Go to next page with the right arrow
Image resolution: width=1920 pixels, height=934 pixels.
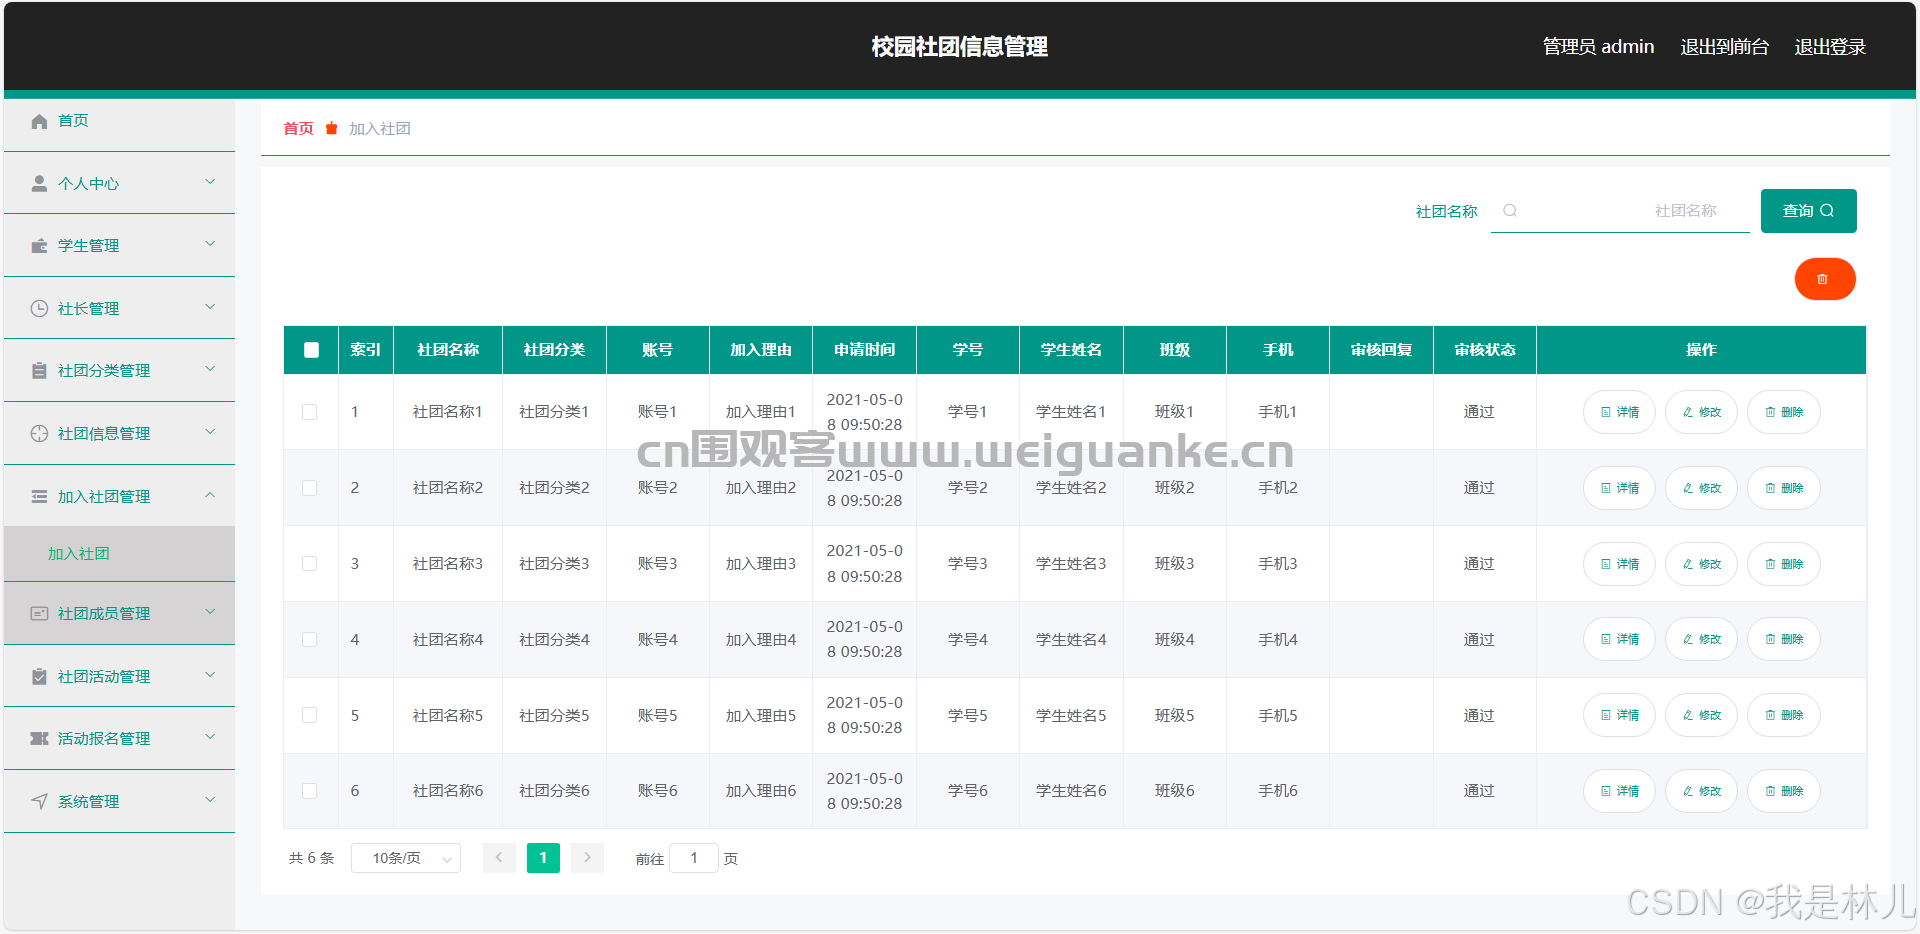(x=587, y=857)
